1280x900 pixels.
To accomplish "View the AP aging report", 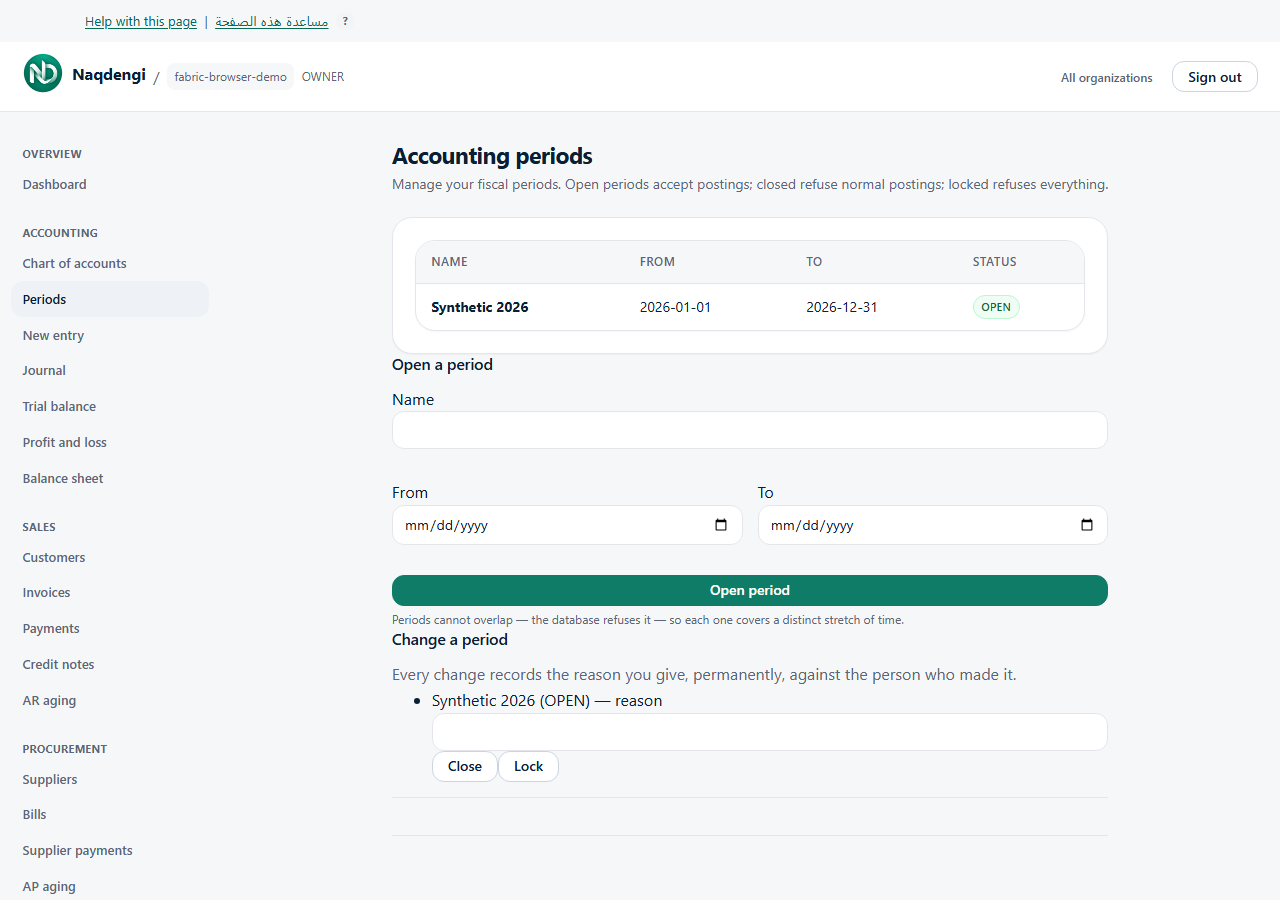I will tap(49, 886).
